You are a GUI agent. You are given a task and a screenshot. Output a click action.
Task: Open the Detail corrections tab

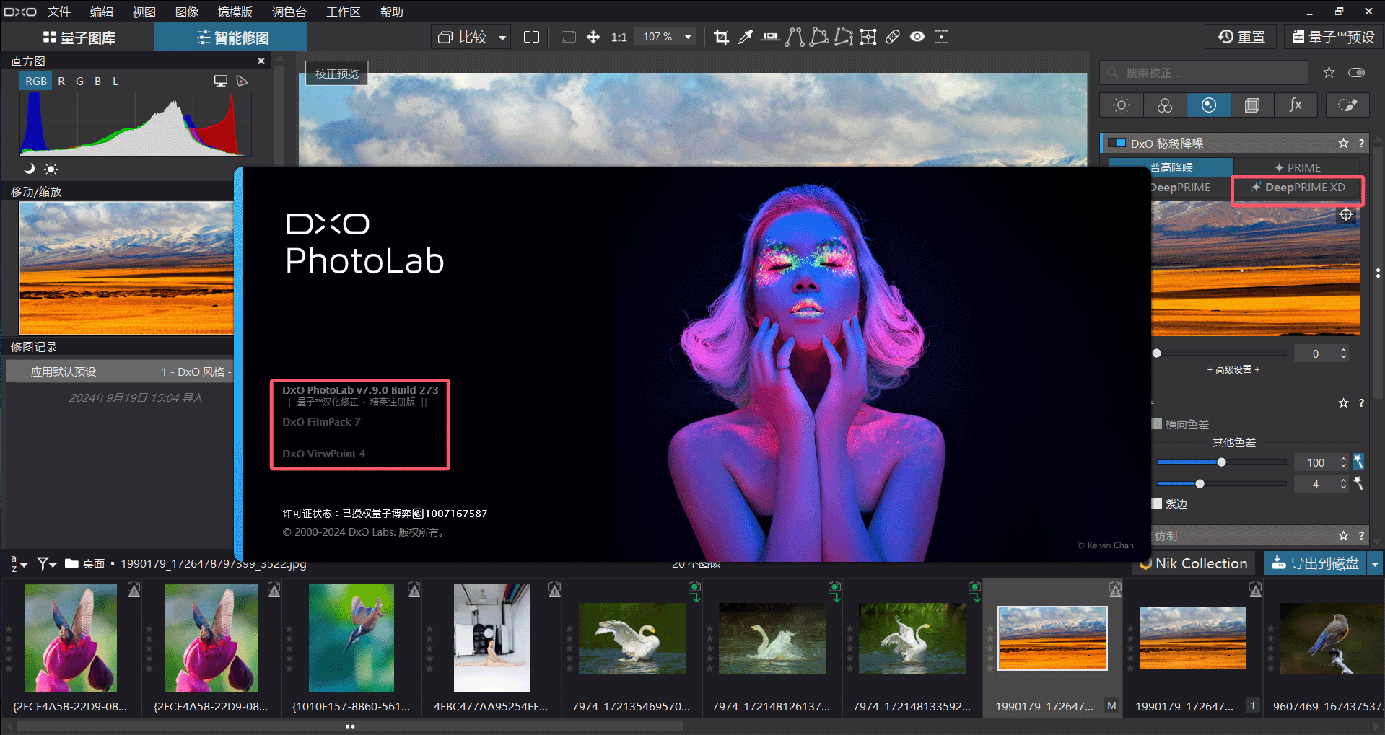[1209, 105]
